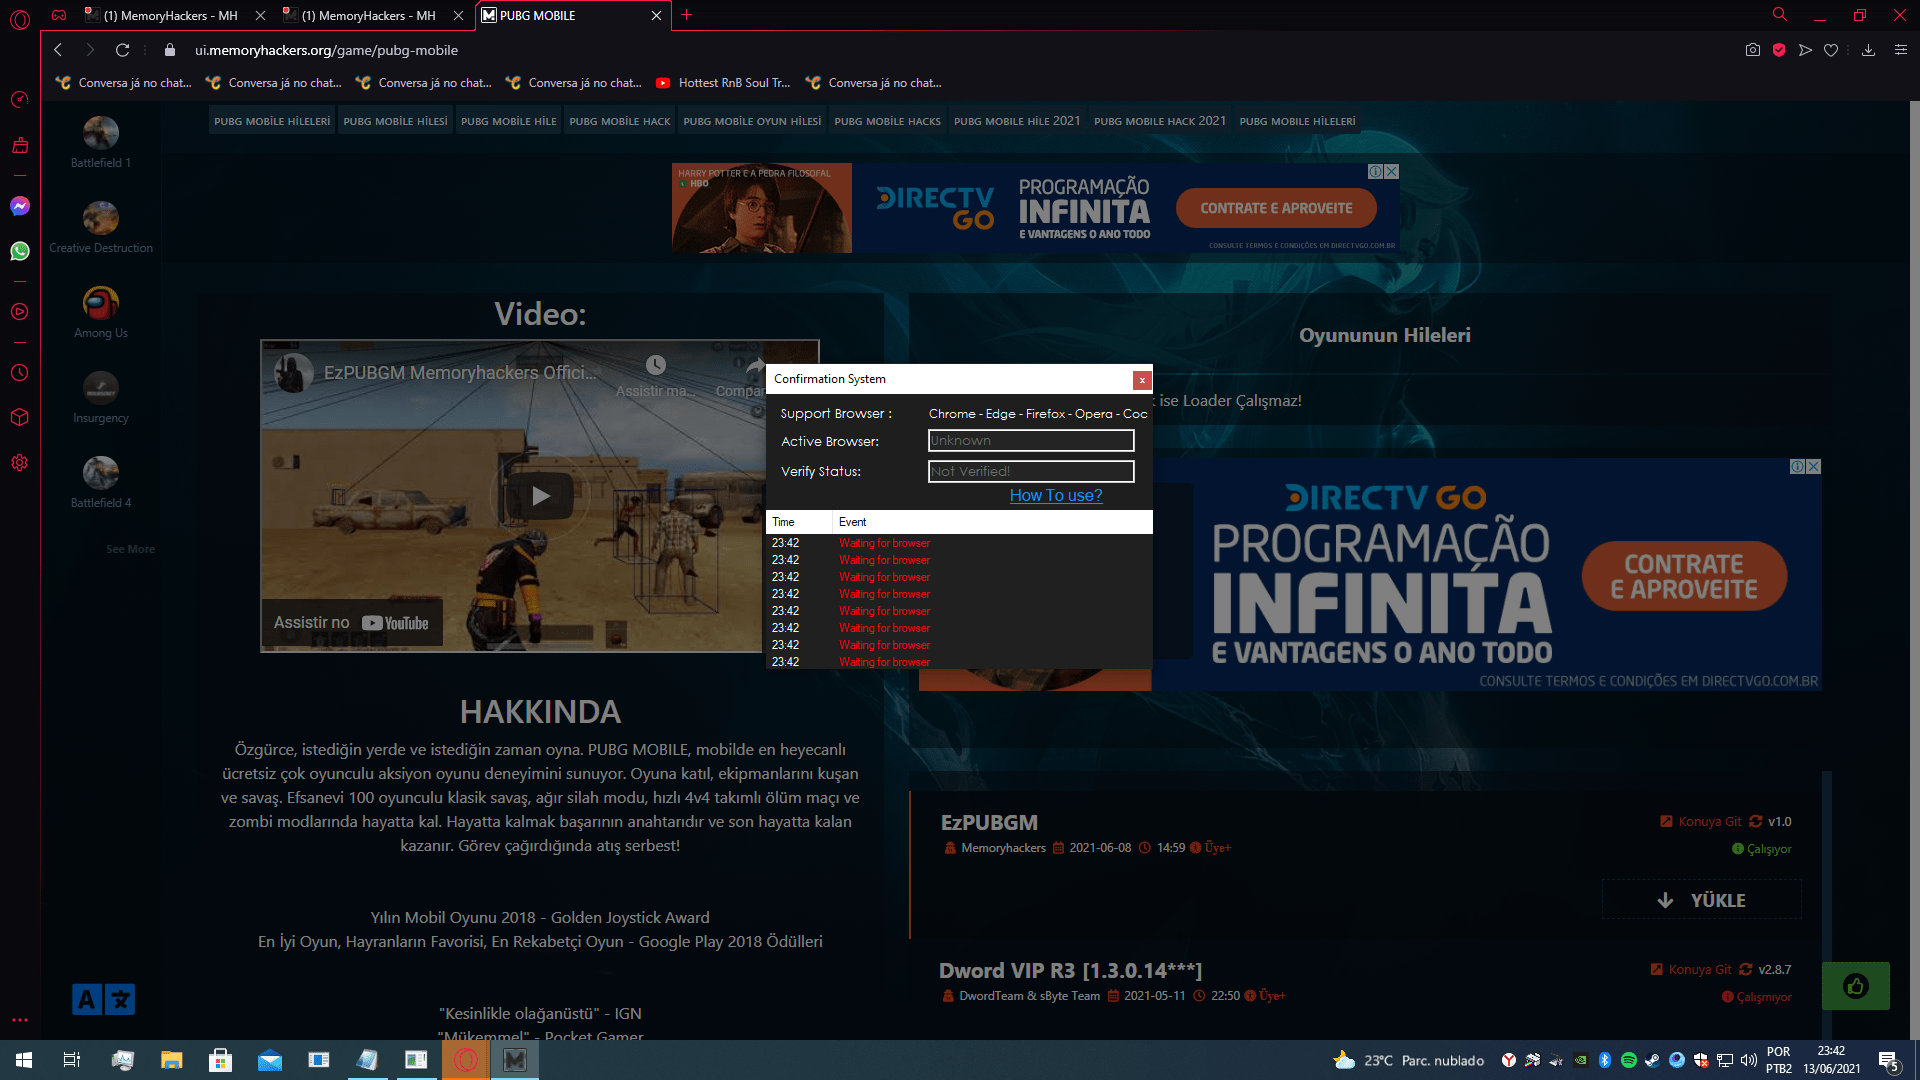Viewport: 1920px width, 1080px height.
Task: Click the green thumbs-up button
Action: point(1856,986)
